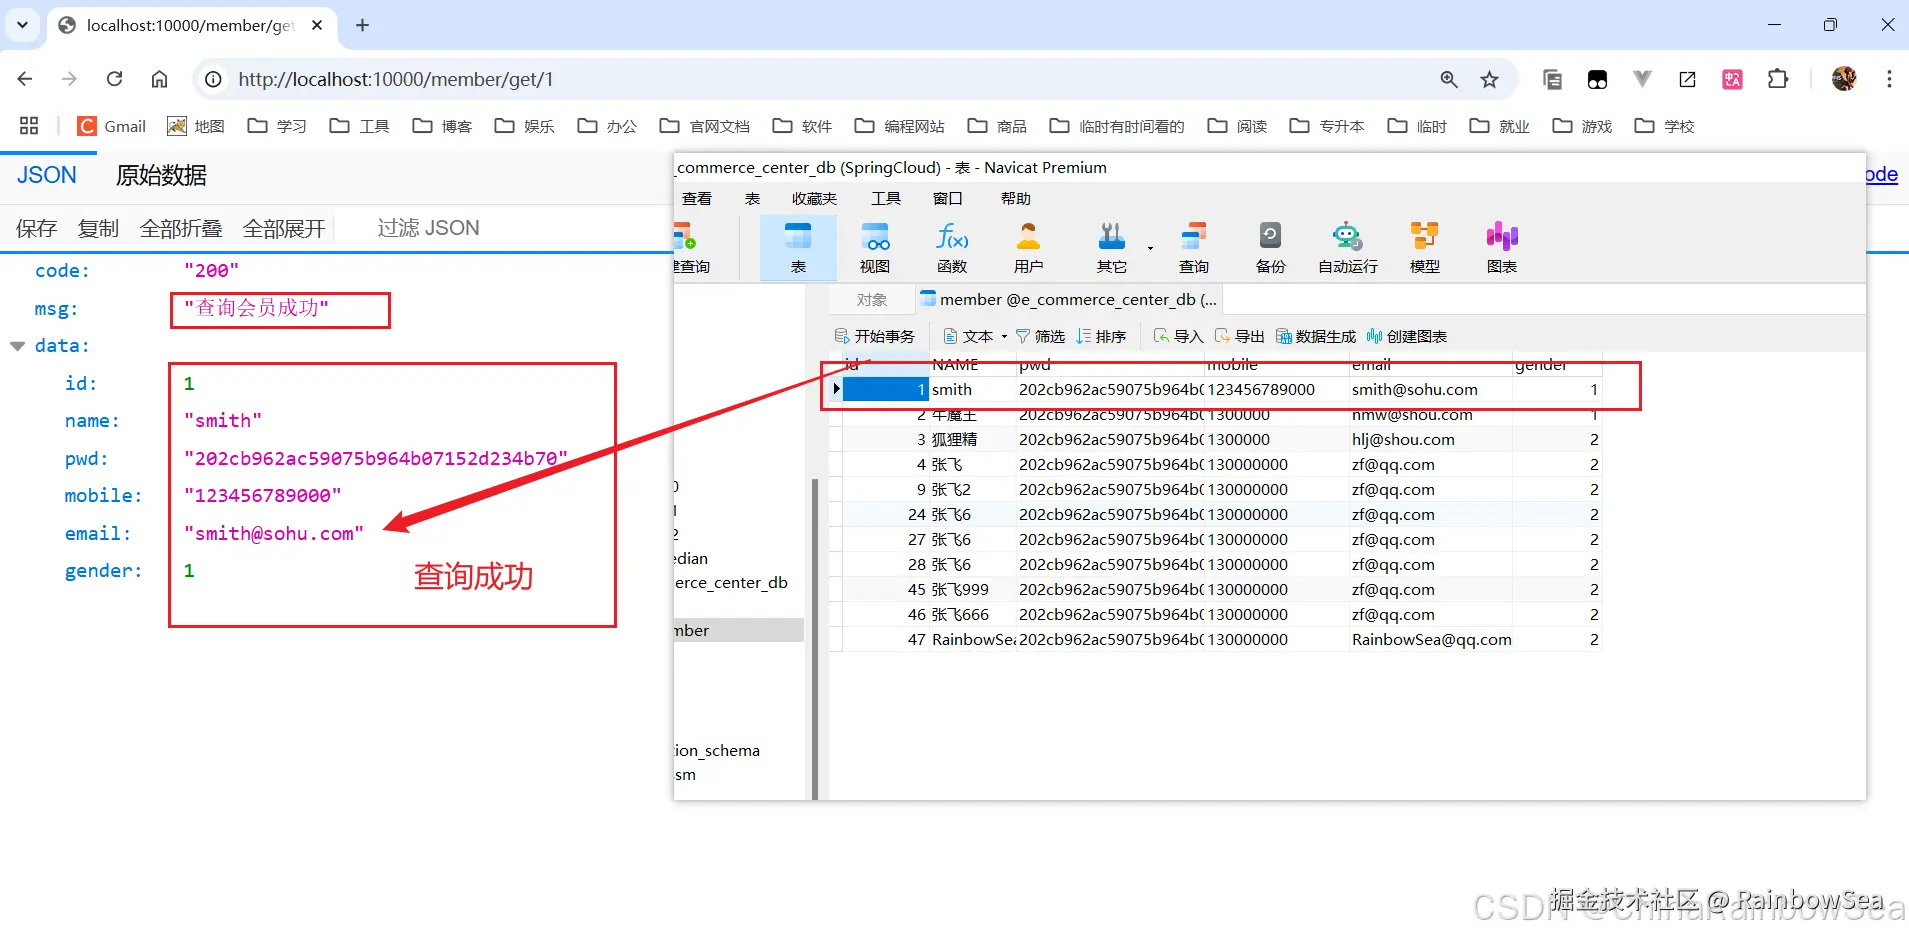The image size is (1909, 939).
Task: Switch to the 对象 tab in Navicat
Action: (872, 300)
